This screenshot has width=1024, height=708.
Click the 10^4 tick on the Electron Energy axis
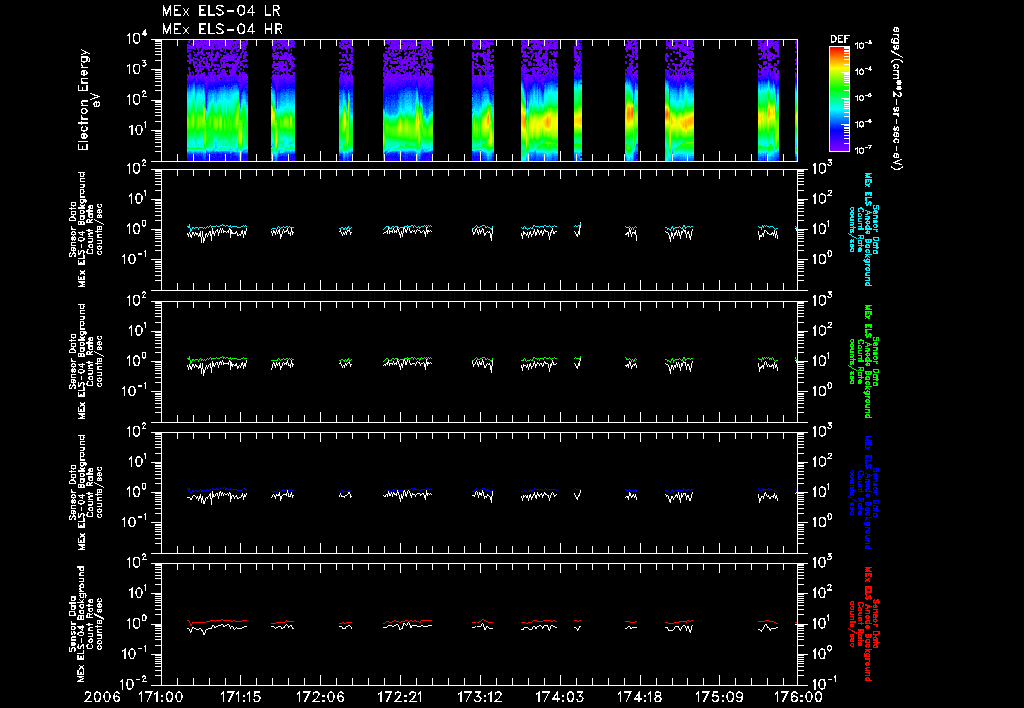pyautogui.click(x=138, y=39)
